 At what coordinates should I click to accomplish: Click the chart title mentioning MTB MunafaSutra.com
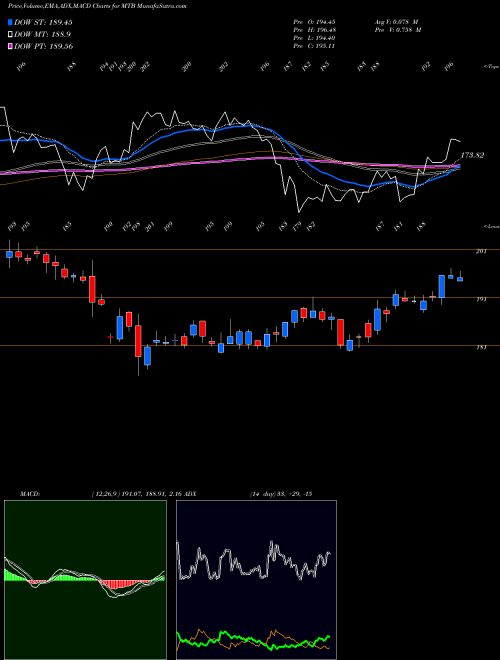pyautogui.click(x=97, y=6)
